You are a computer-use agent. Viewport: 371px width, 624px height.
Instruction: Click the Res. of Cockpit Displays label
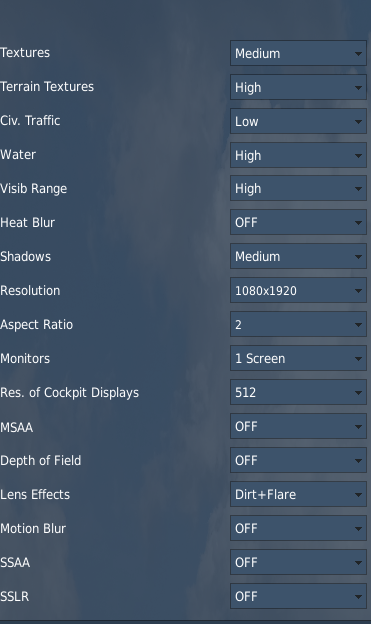coord(70,393)
